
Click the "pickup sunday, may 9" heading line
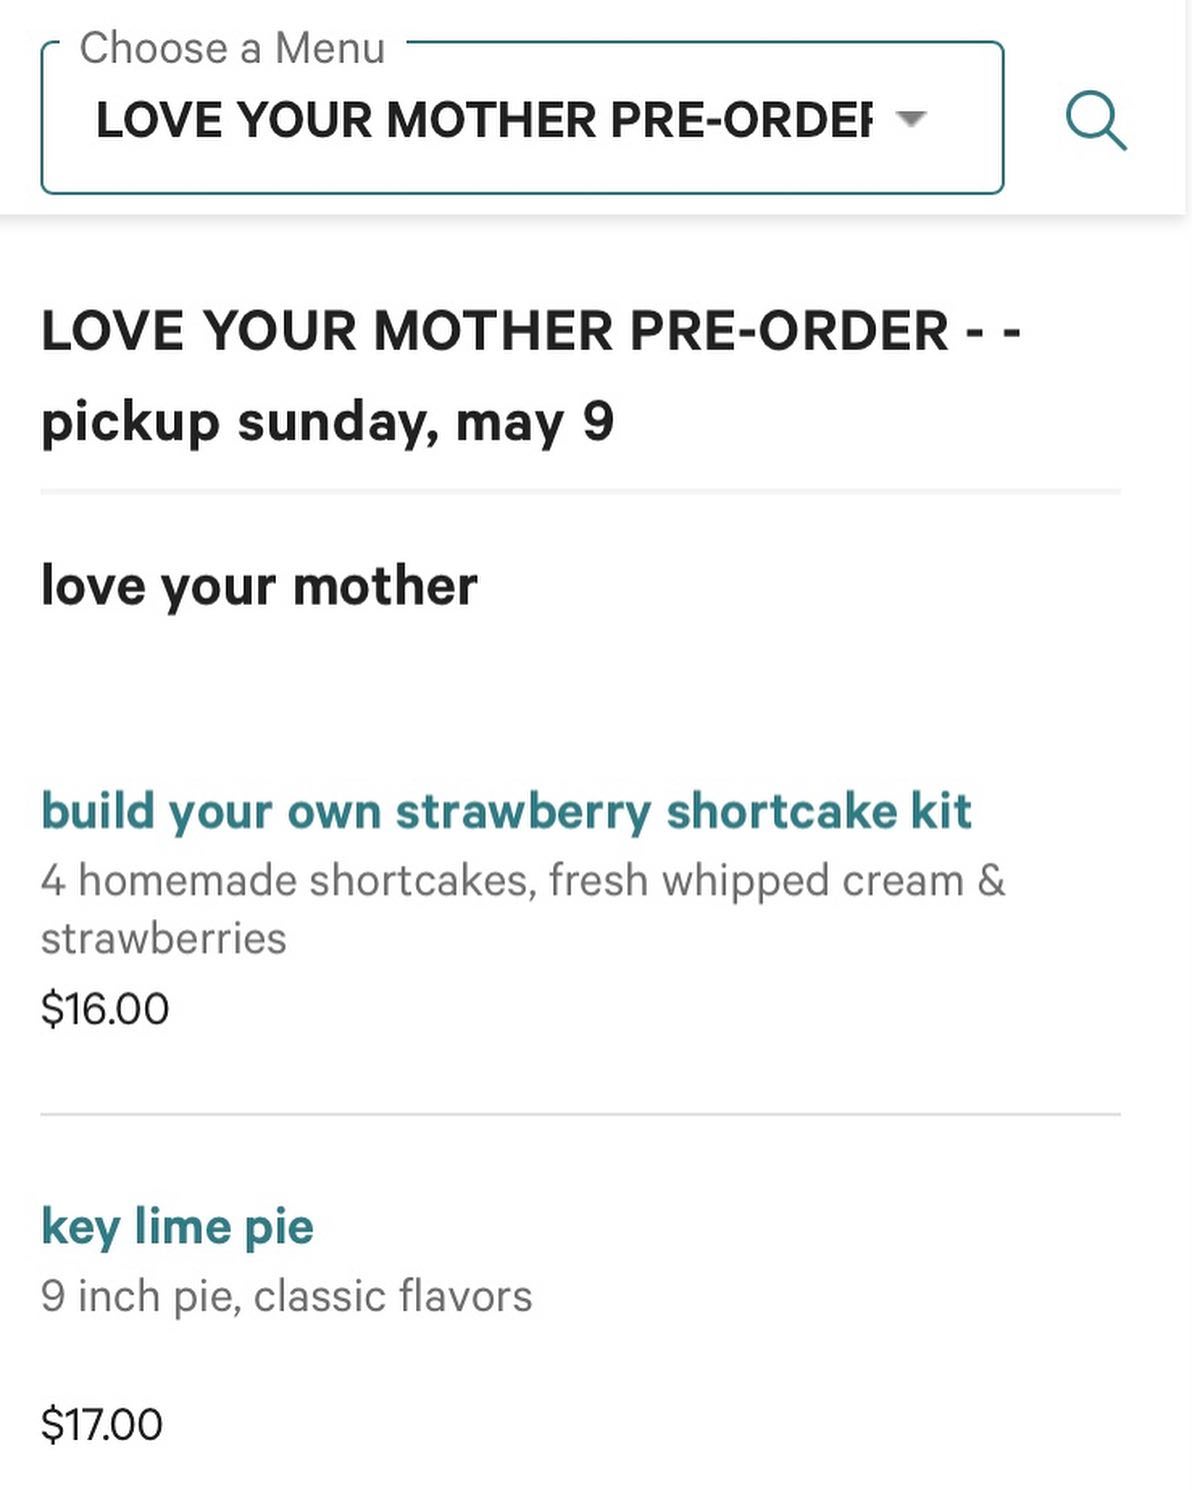click(327, 421)
